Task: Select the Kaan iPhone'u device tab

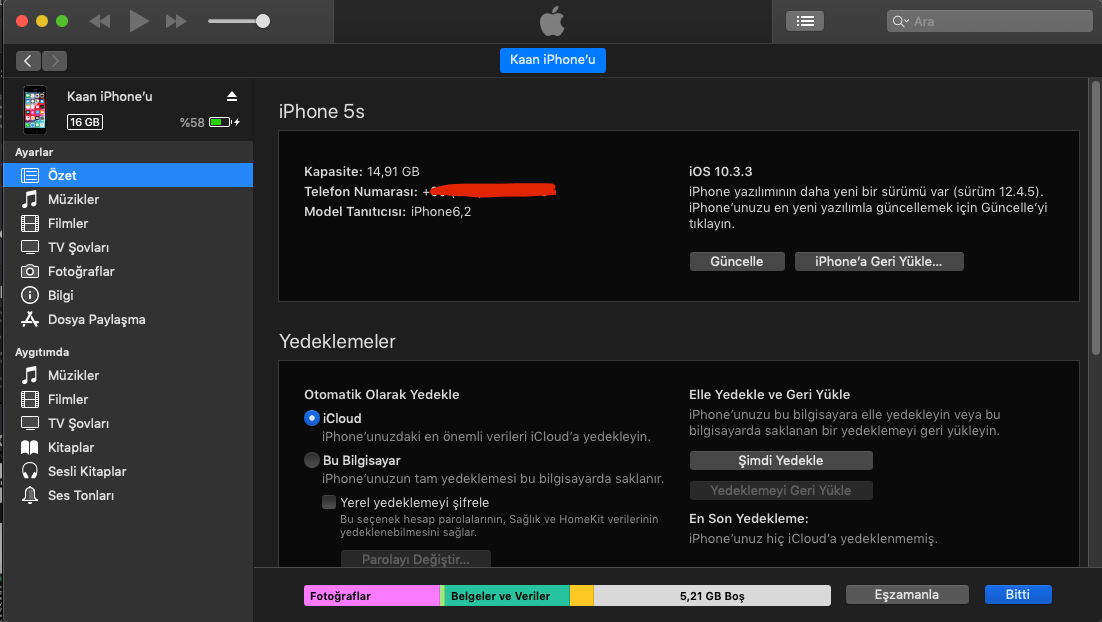Action: [552, 60]
